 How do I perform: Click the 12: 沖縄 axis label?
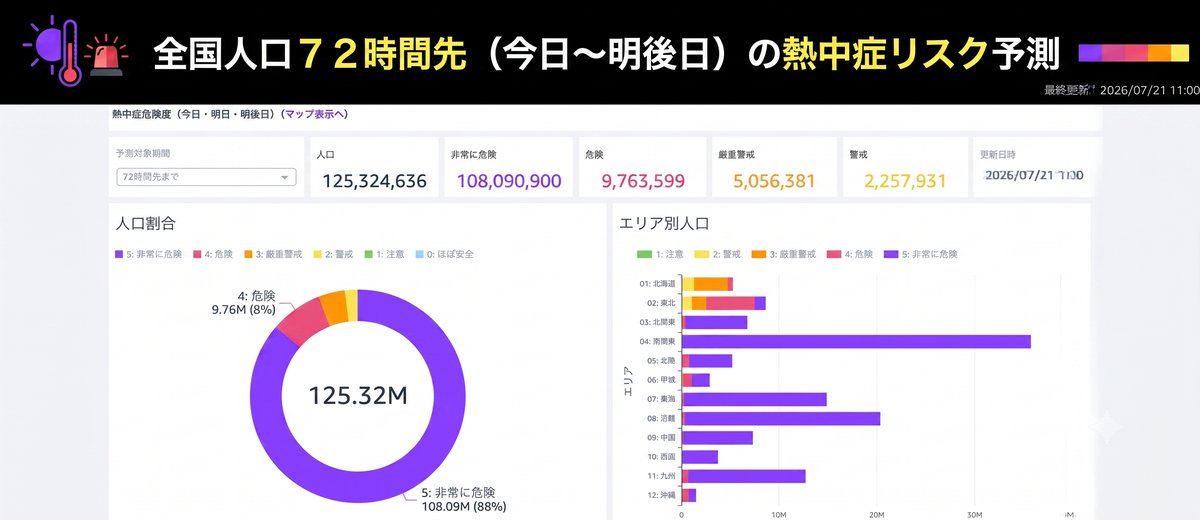click(x=660, y=495)
